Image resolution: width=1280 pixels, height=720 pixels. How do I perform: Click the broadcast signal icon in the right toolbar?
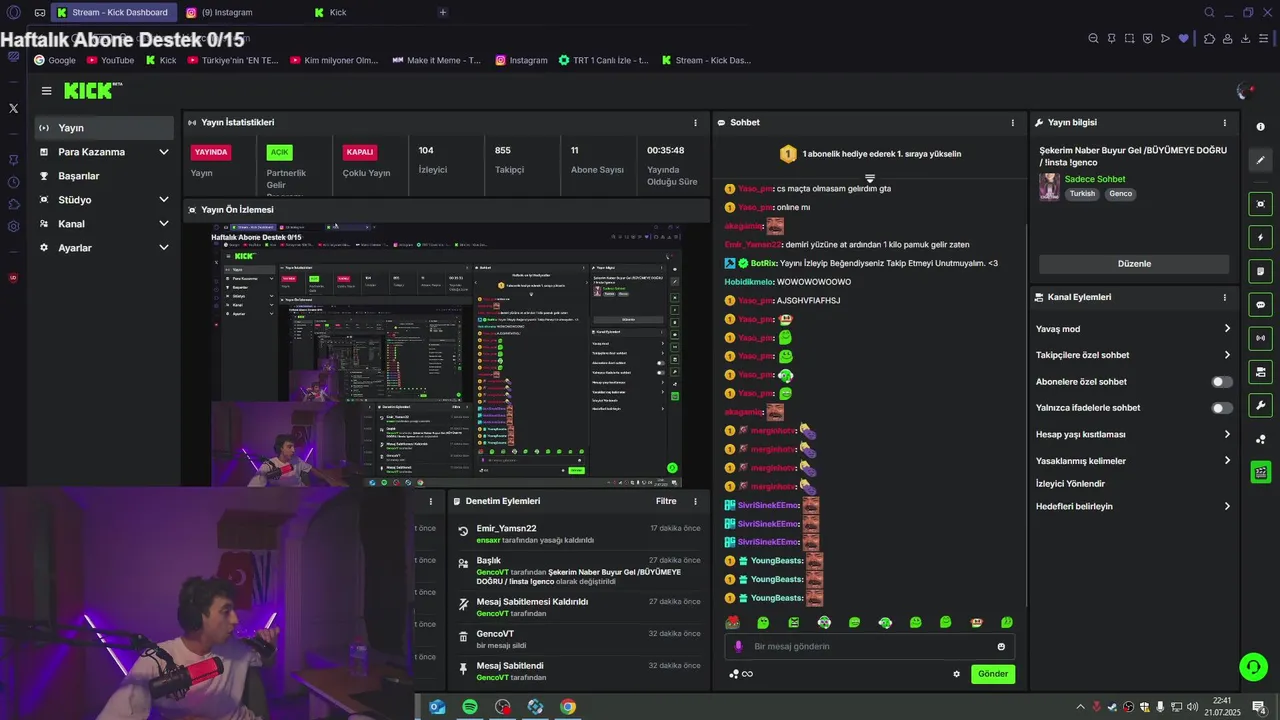(1260, 338)
